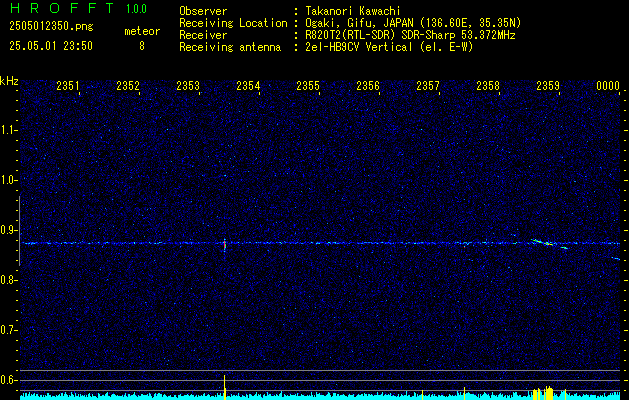The height and width of the screenshot is (400, 629).
Task: Click time marker 2351
Action: coord(68,85)
